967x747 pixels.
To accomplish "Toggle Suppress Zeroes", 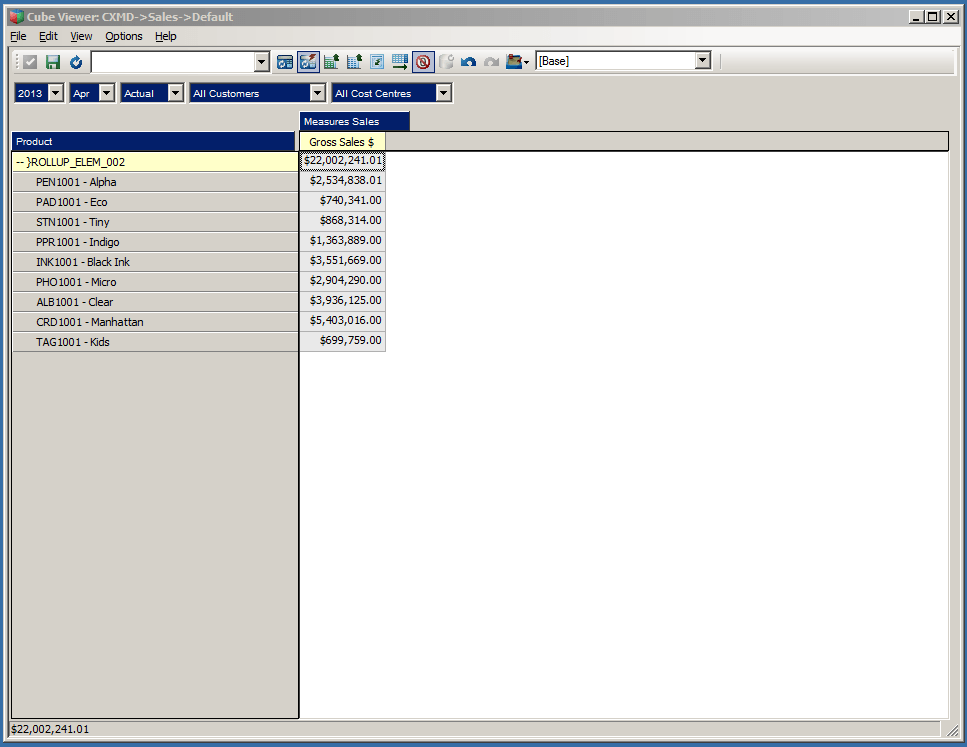I will coord(422,61).
